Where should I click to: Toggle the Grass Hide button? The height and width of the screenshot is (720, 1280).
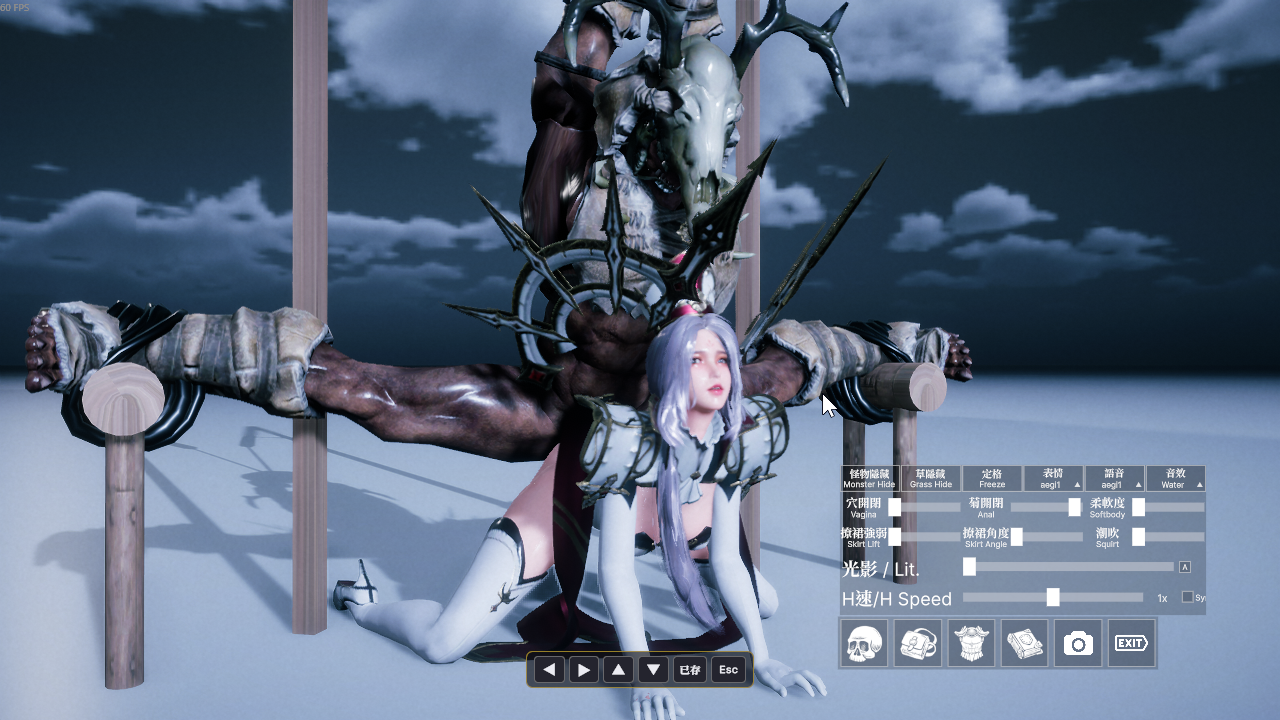[931, 478]
